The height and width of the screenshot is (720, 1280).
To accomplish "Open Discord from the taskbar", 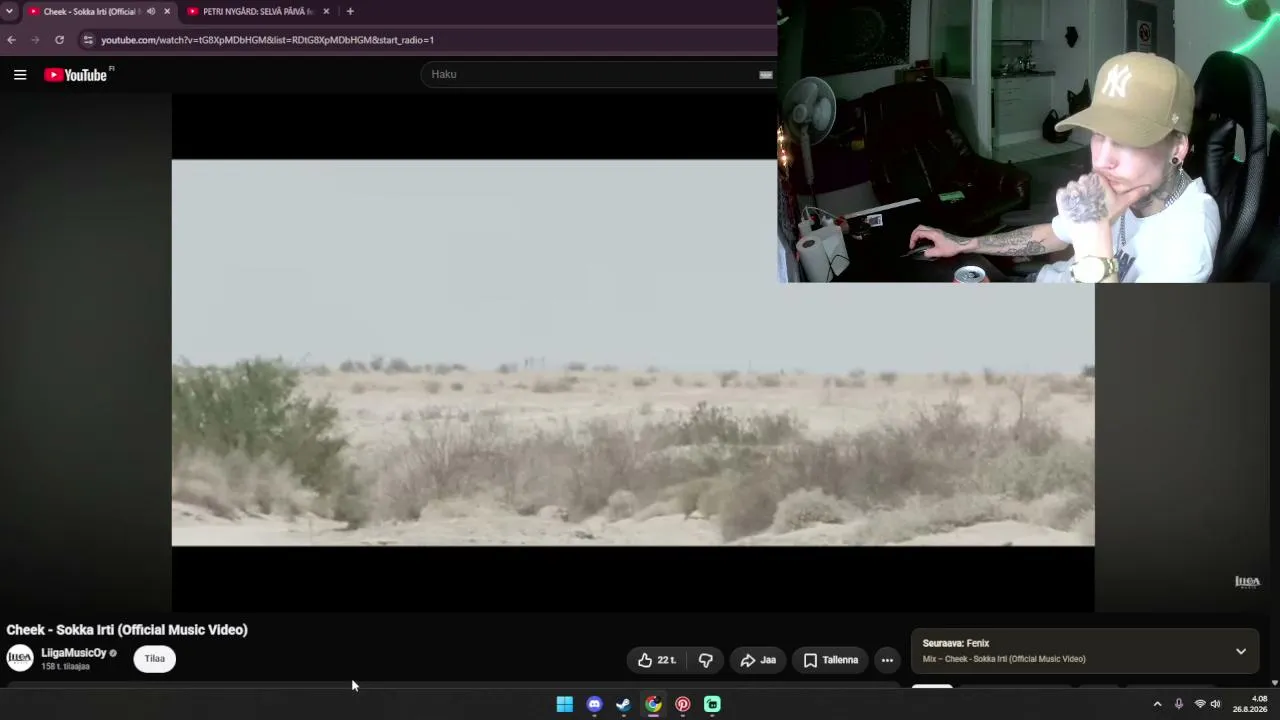I will pyautogui.click(x=594, y=704).
